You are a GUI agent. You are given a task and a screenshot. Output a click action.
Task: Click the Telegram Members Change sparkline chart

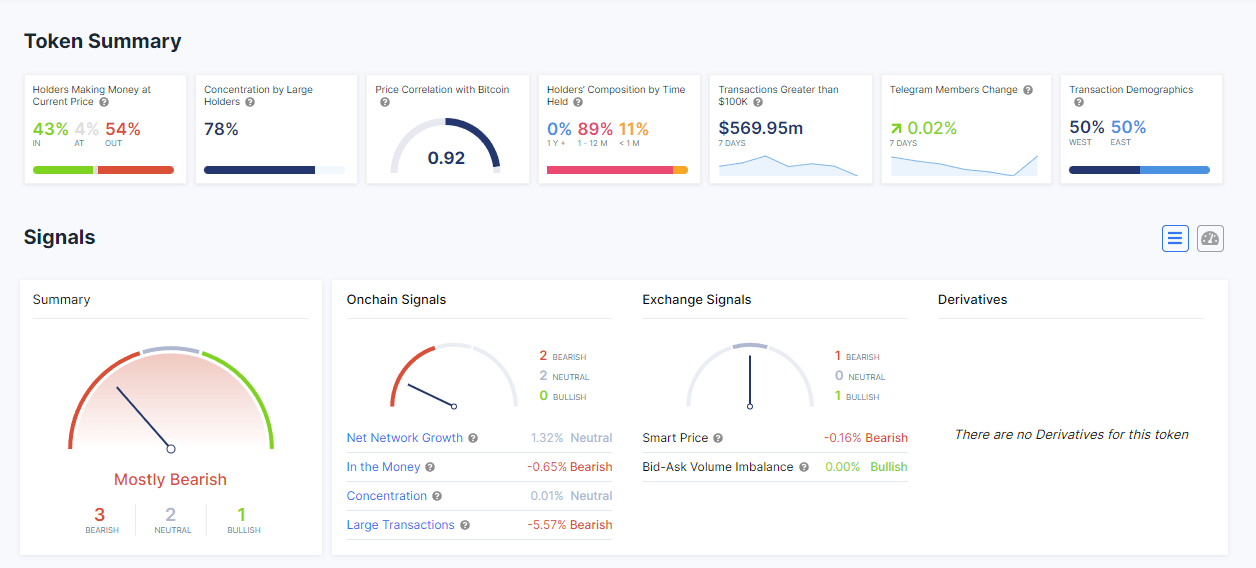click(x=964, y=164)
